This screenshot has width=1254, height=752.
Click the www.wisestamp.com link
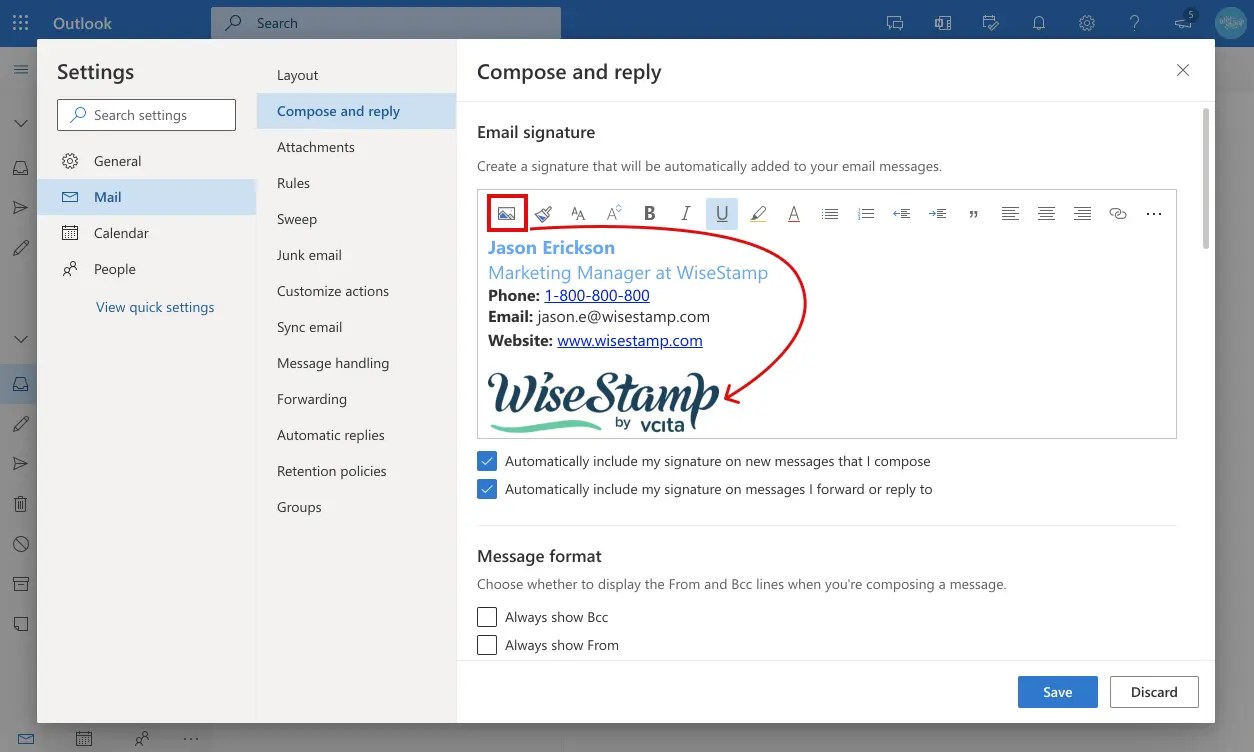[630, 340]
